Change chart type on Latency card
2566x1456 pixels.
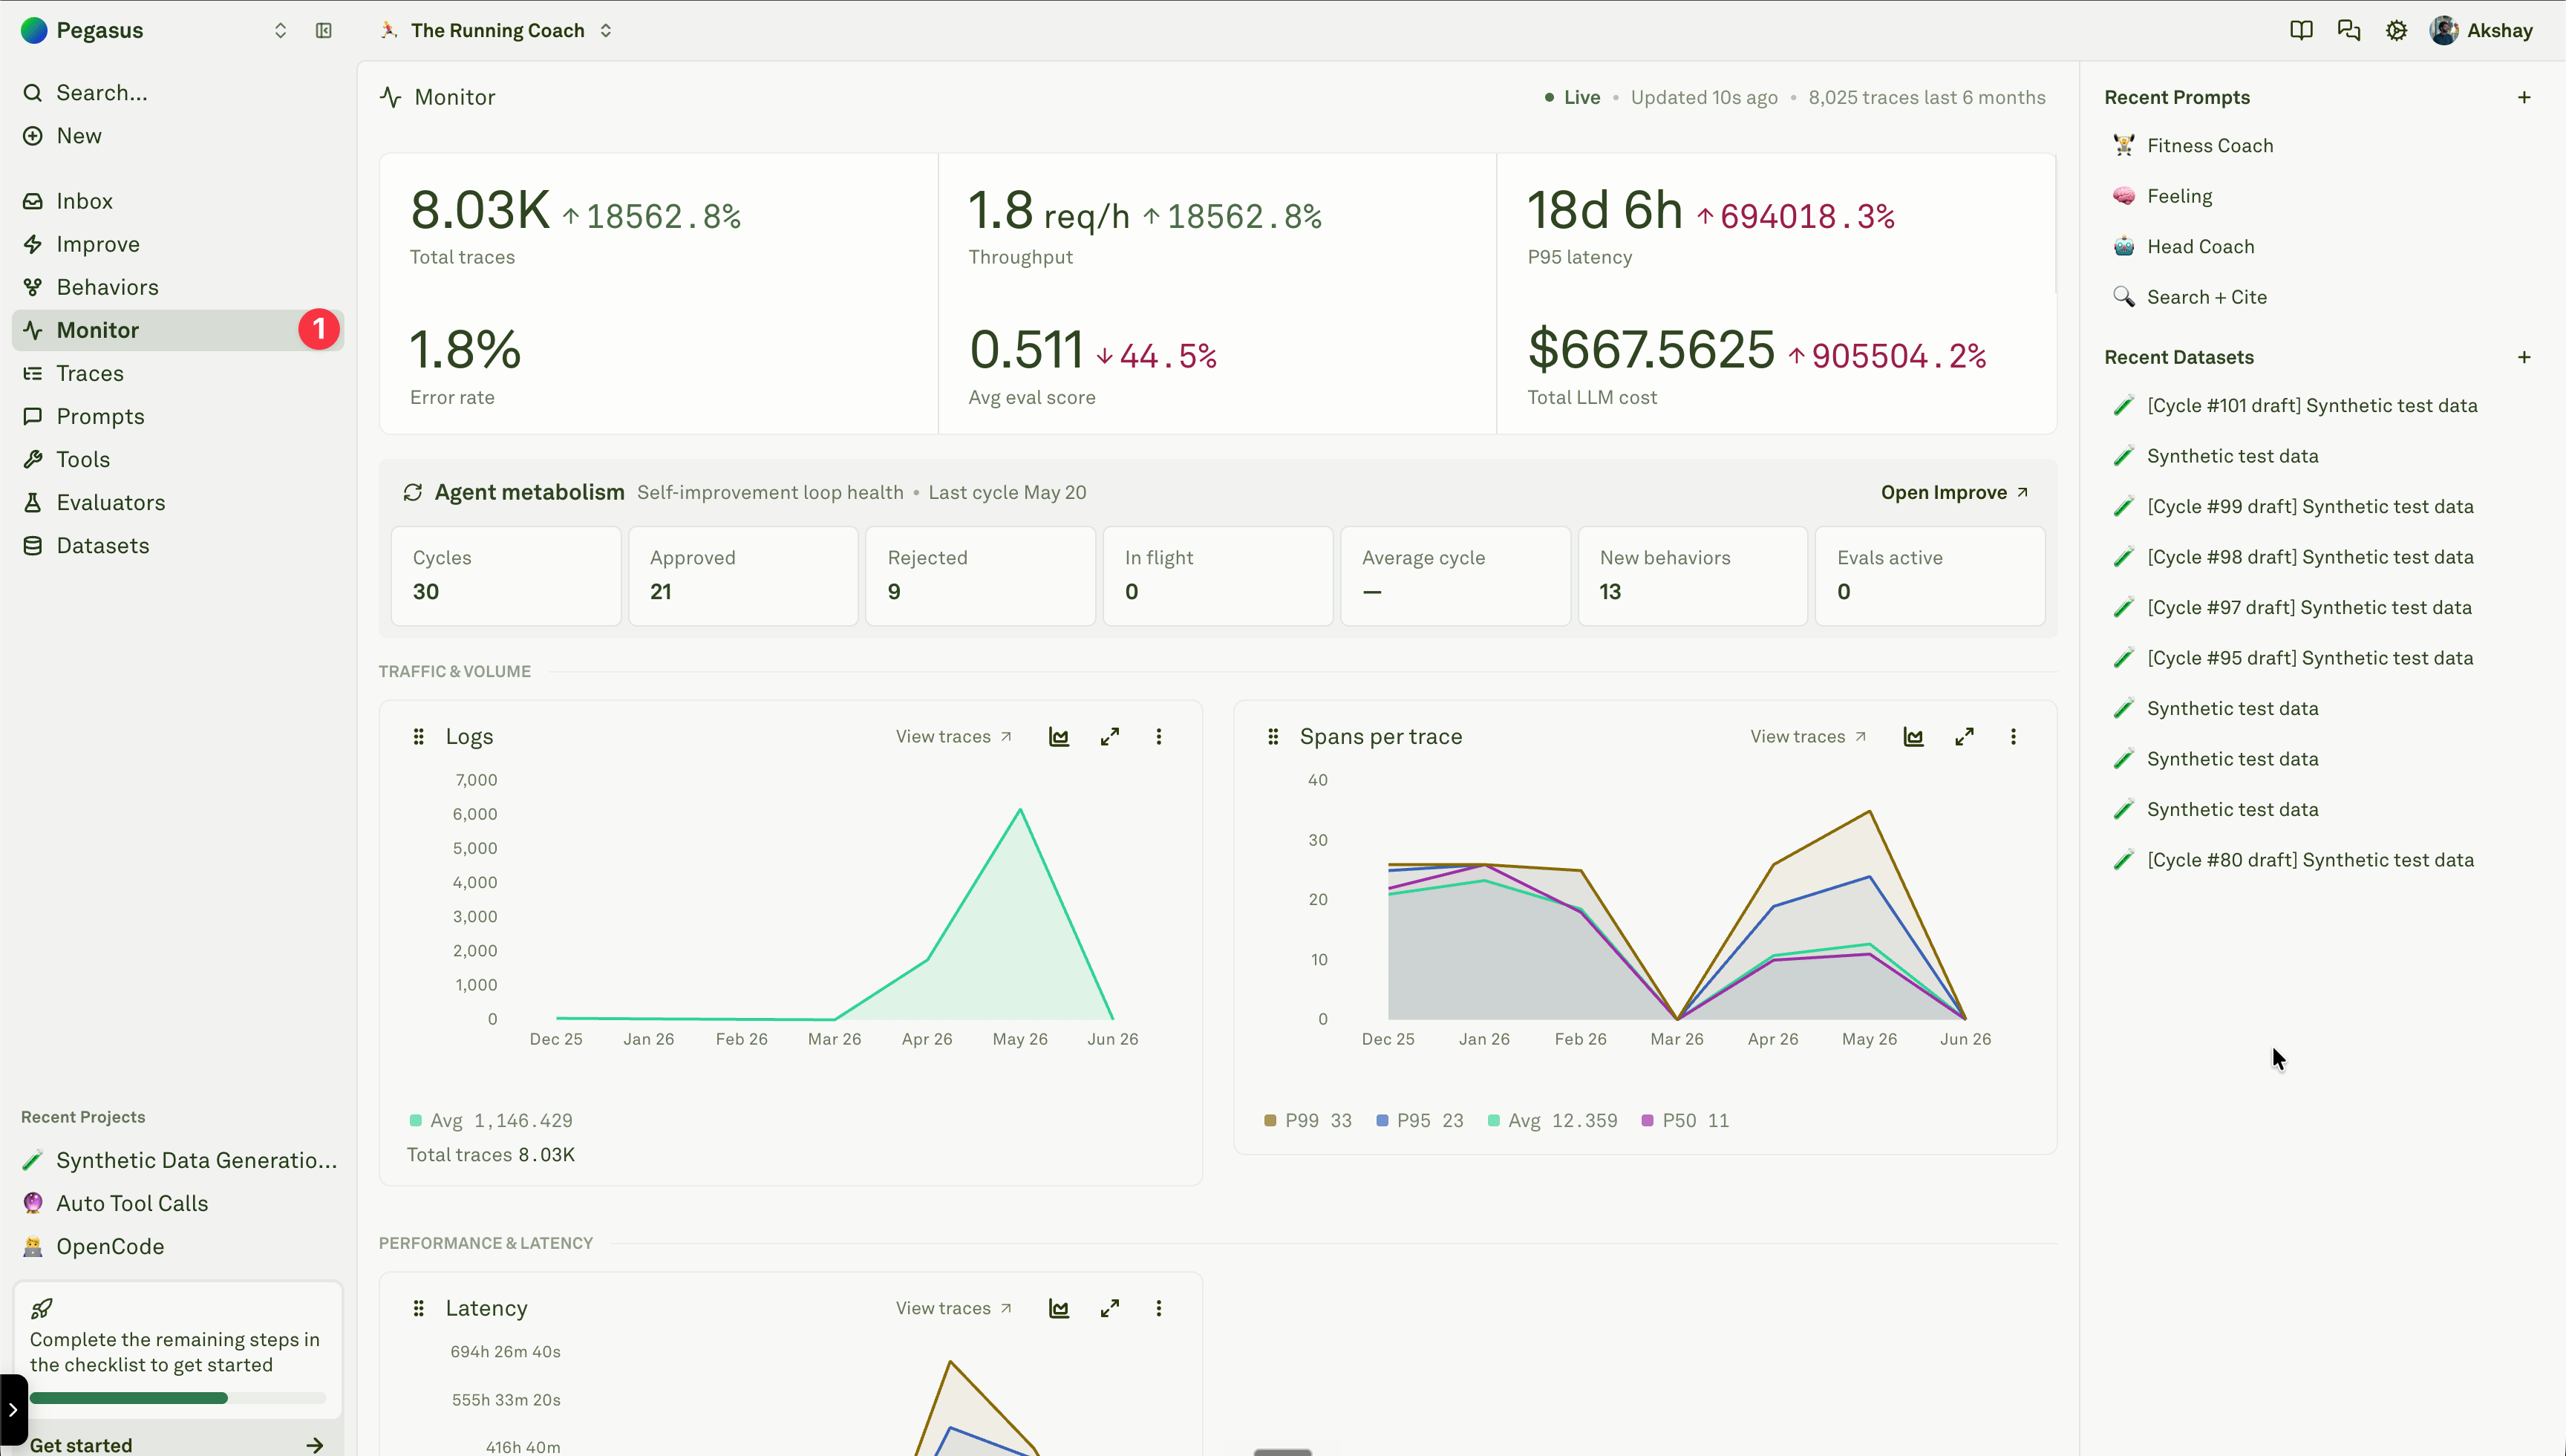(1058, 1308)
